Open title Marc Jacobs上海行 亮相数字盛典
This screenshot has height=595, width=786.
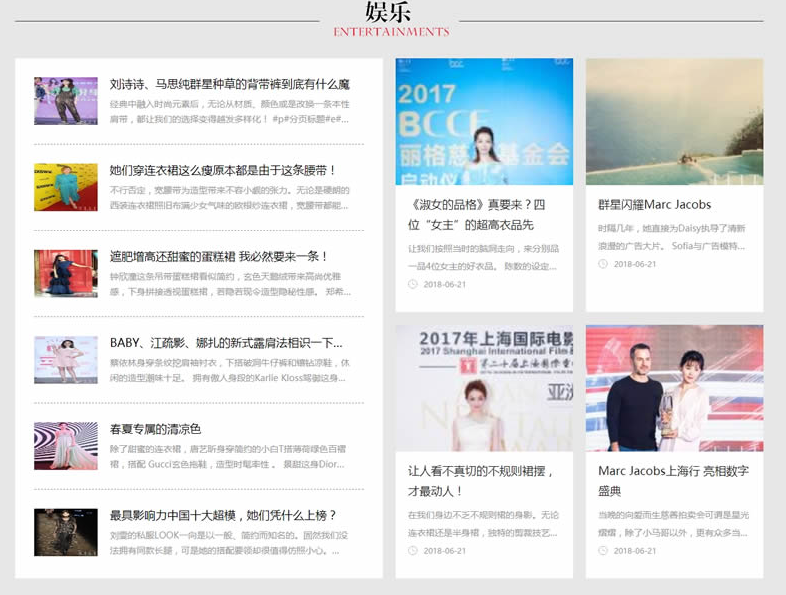point(673,481)
